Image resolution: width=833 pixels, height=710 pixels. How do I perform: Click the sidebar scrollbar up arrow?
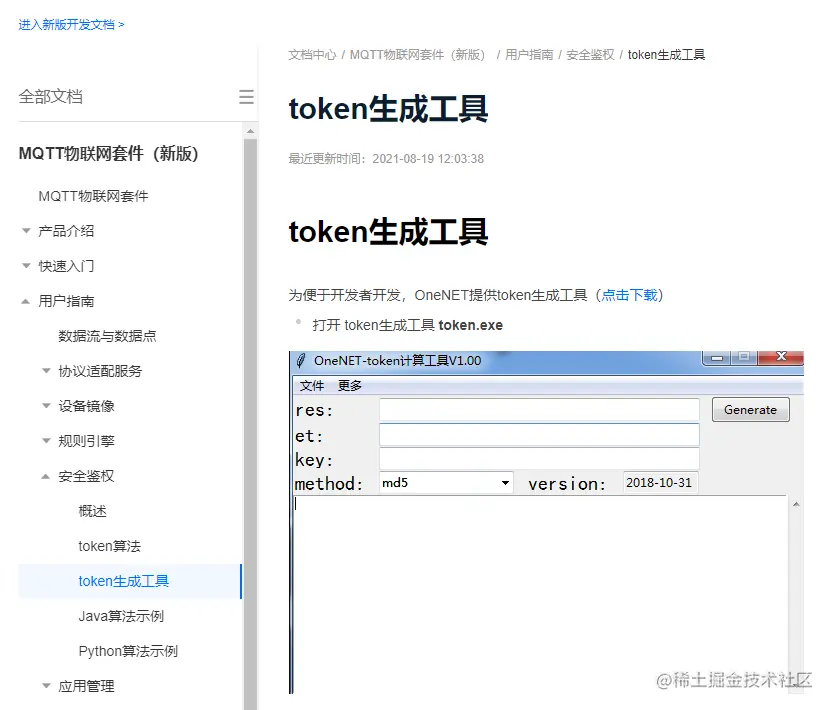click(x=250, y=131)
